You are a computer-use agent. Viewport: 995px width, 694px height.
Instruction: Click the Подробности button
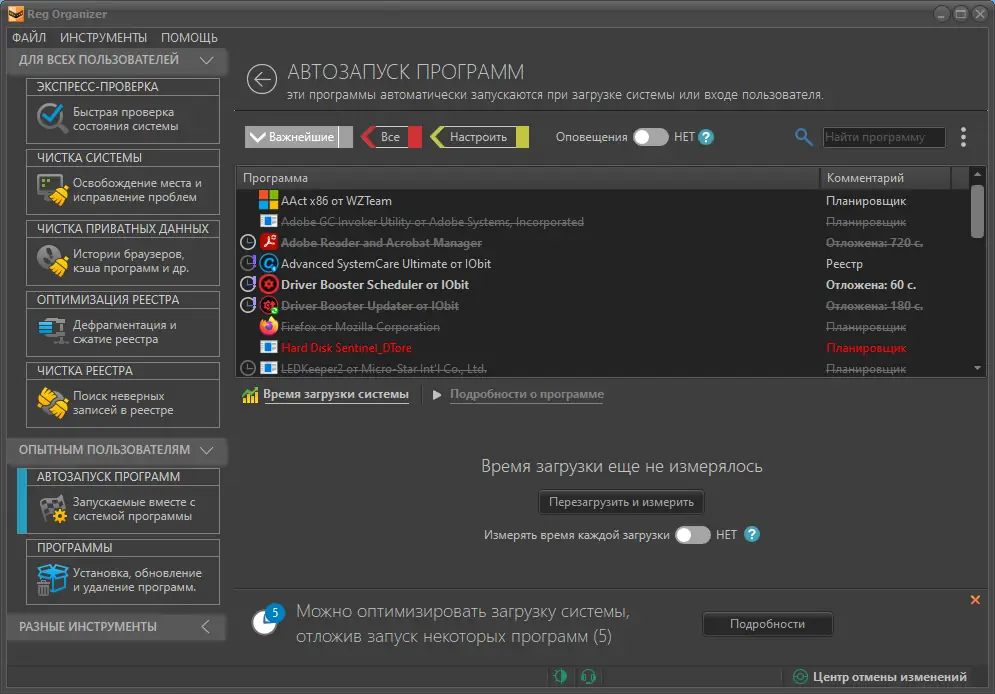pyautogui.click(x=767, y=624)
